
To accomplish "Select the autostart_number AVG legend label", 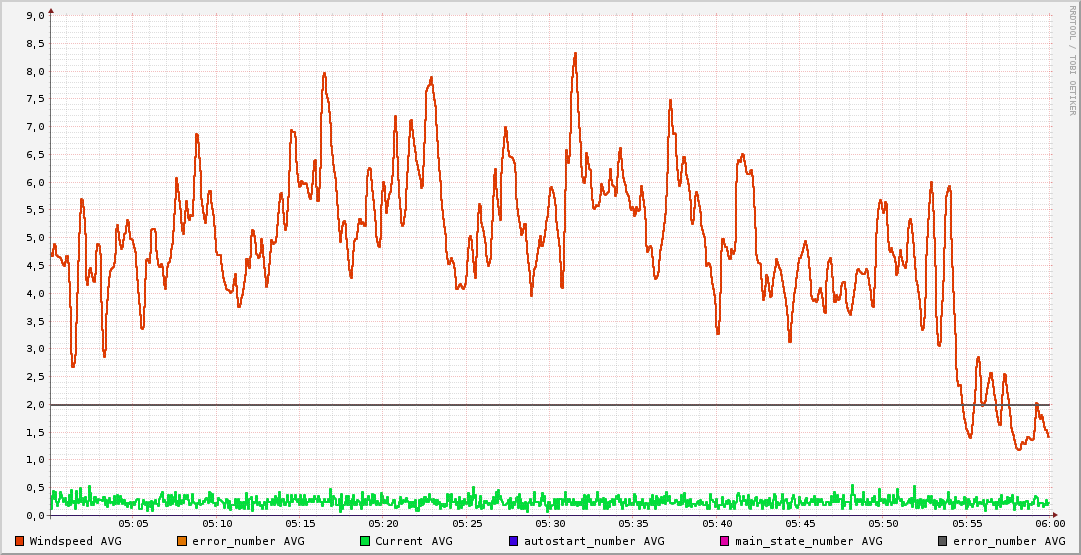I will pyautogui.click(x=593, y=541).
